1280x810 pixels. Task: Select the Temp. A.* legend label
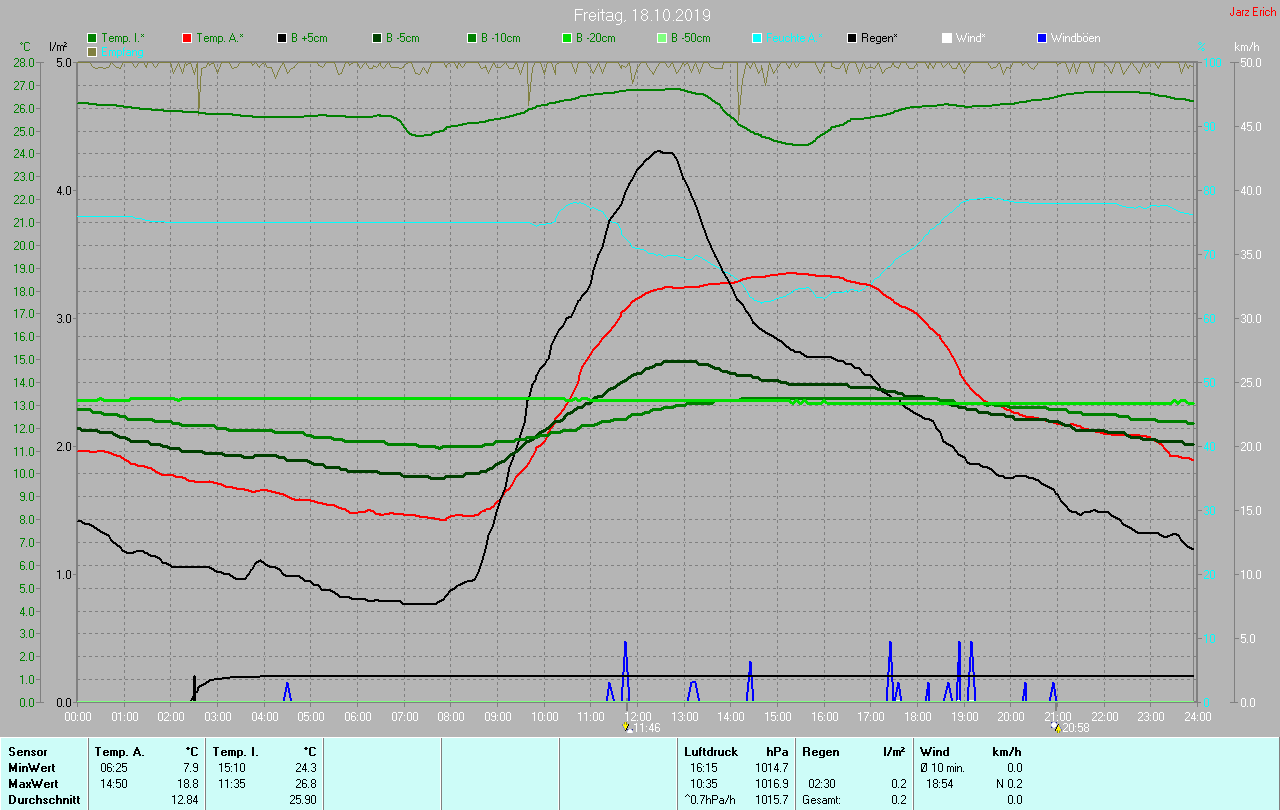point(219,38)
